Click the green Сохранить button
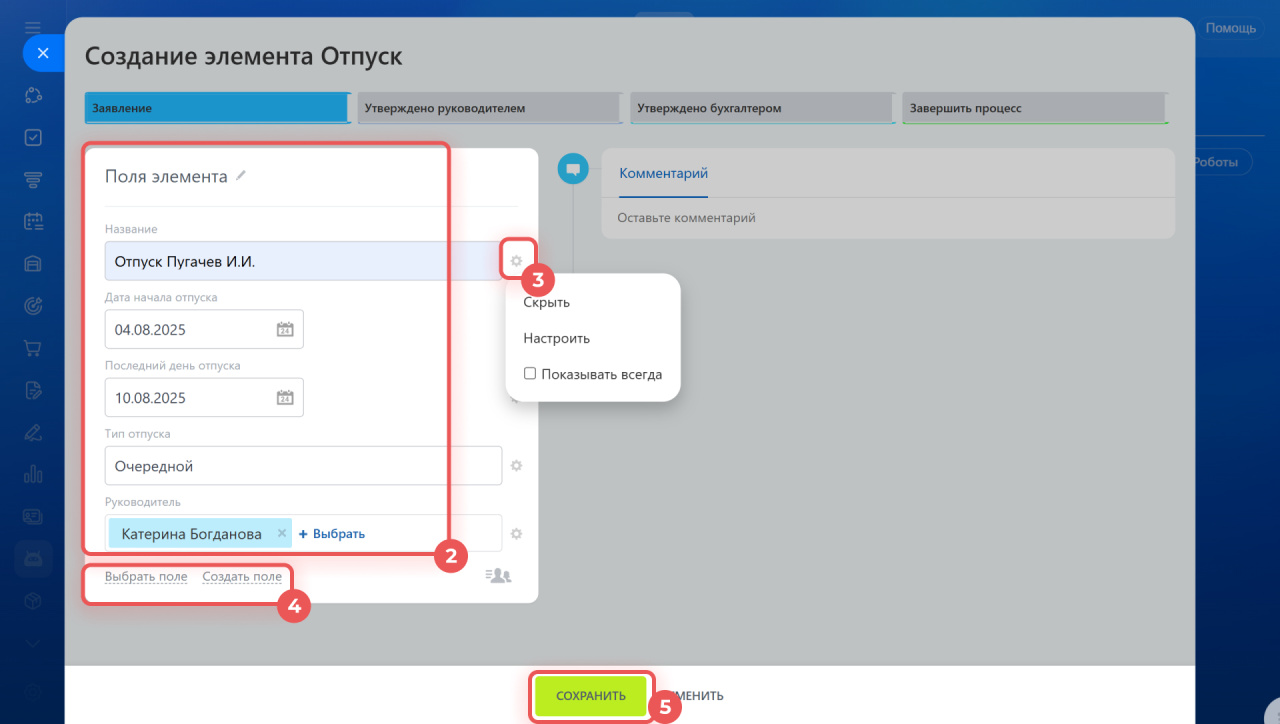This screenshot has height=724, width=1280. 591,696
